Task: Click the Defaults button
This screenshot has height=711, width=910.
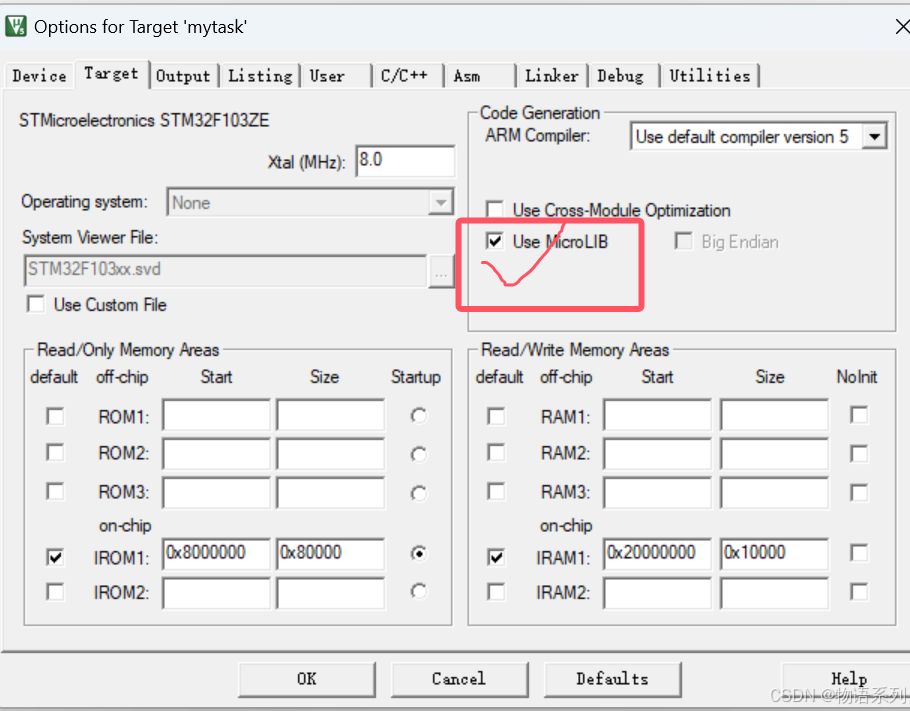Action: coord(612,679)
